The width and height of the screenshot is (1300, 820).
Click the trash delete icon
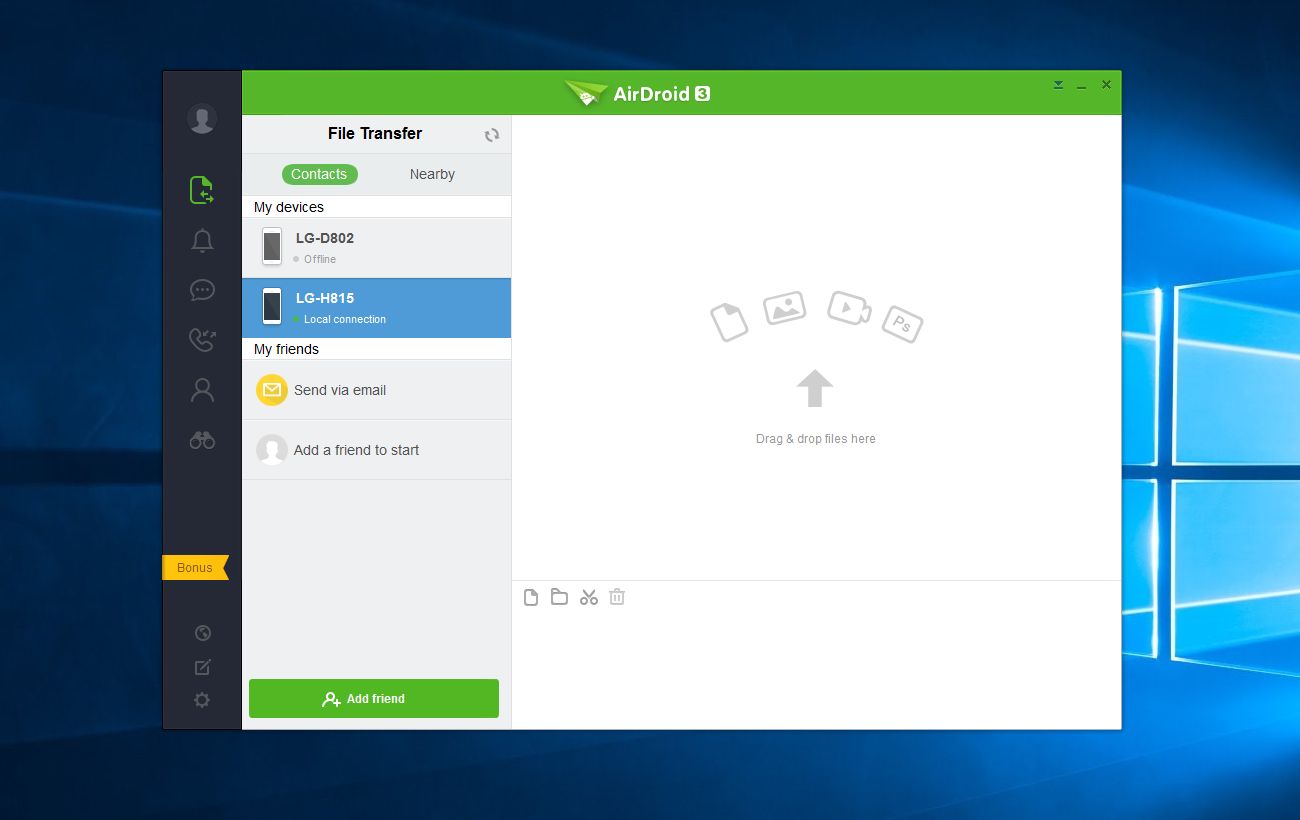[x=617, y=597]
